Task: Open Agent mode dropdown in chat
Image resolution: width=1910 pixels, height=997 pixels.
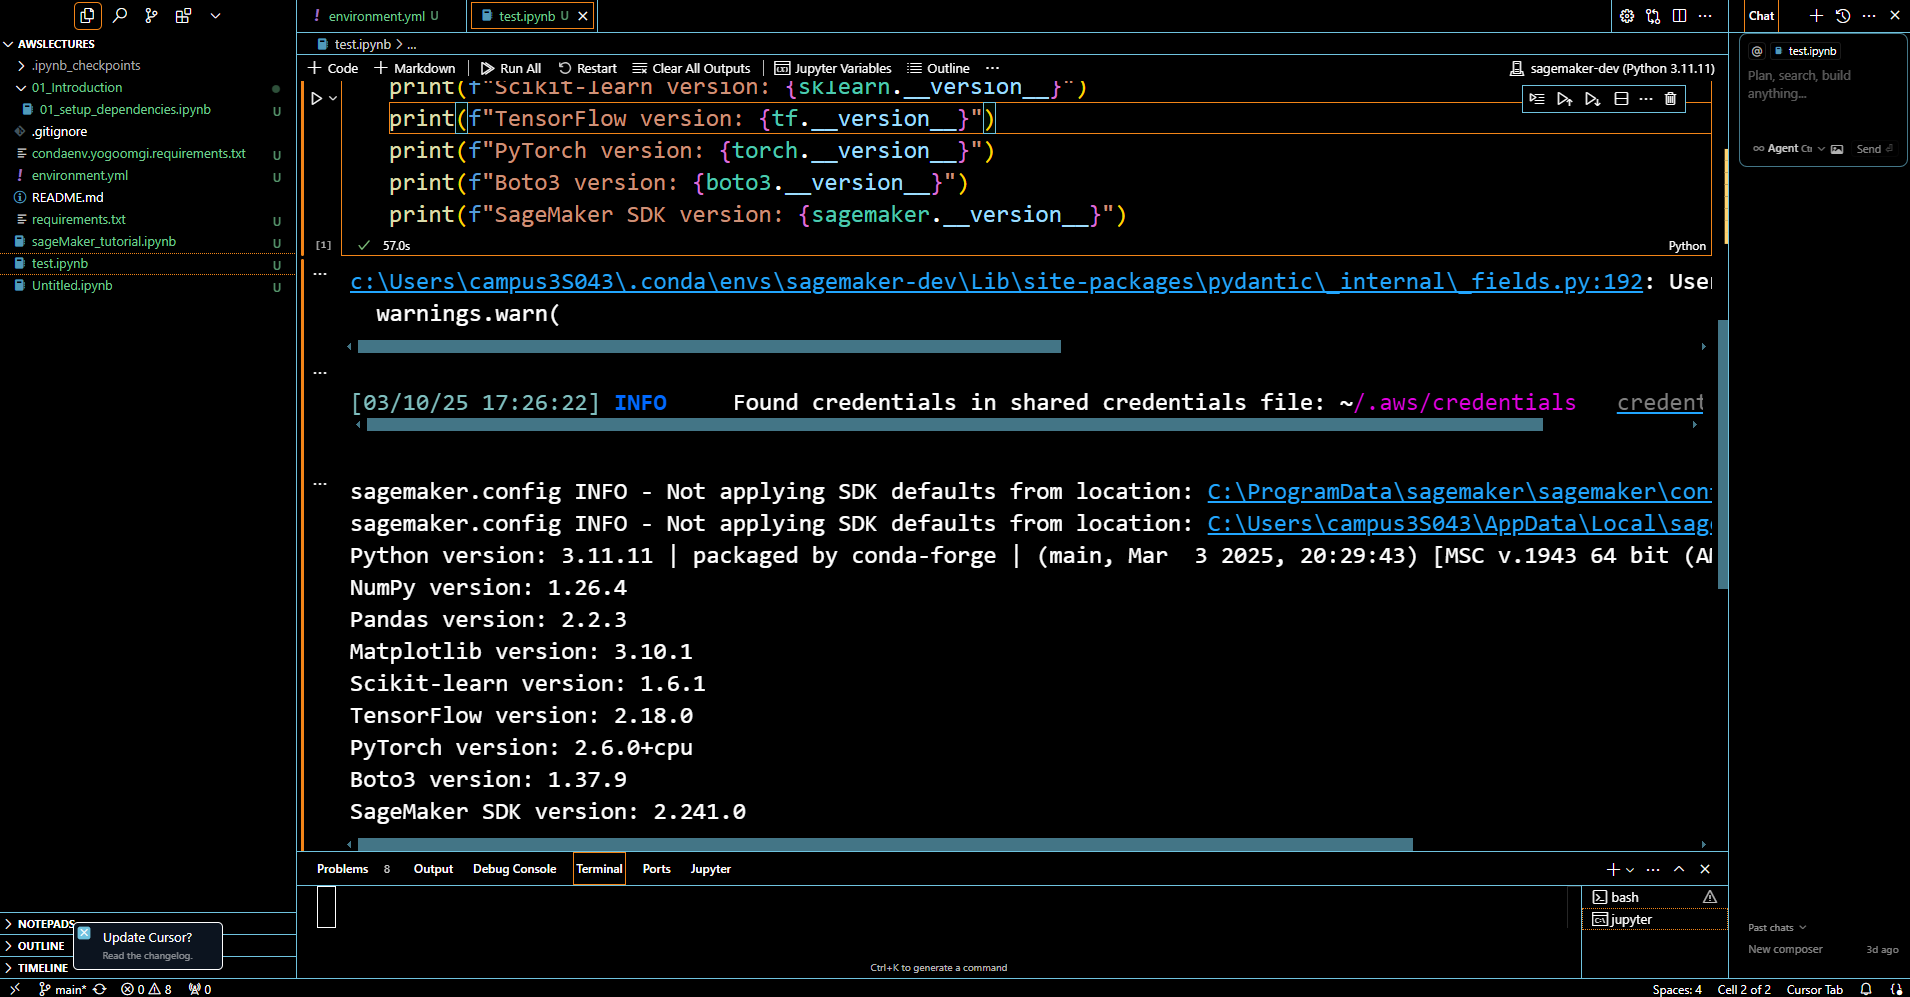Action: [1789, 149]
